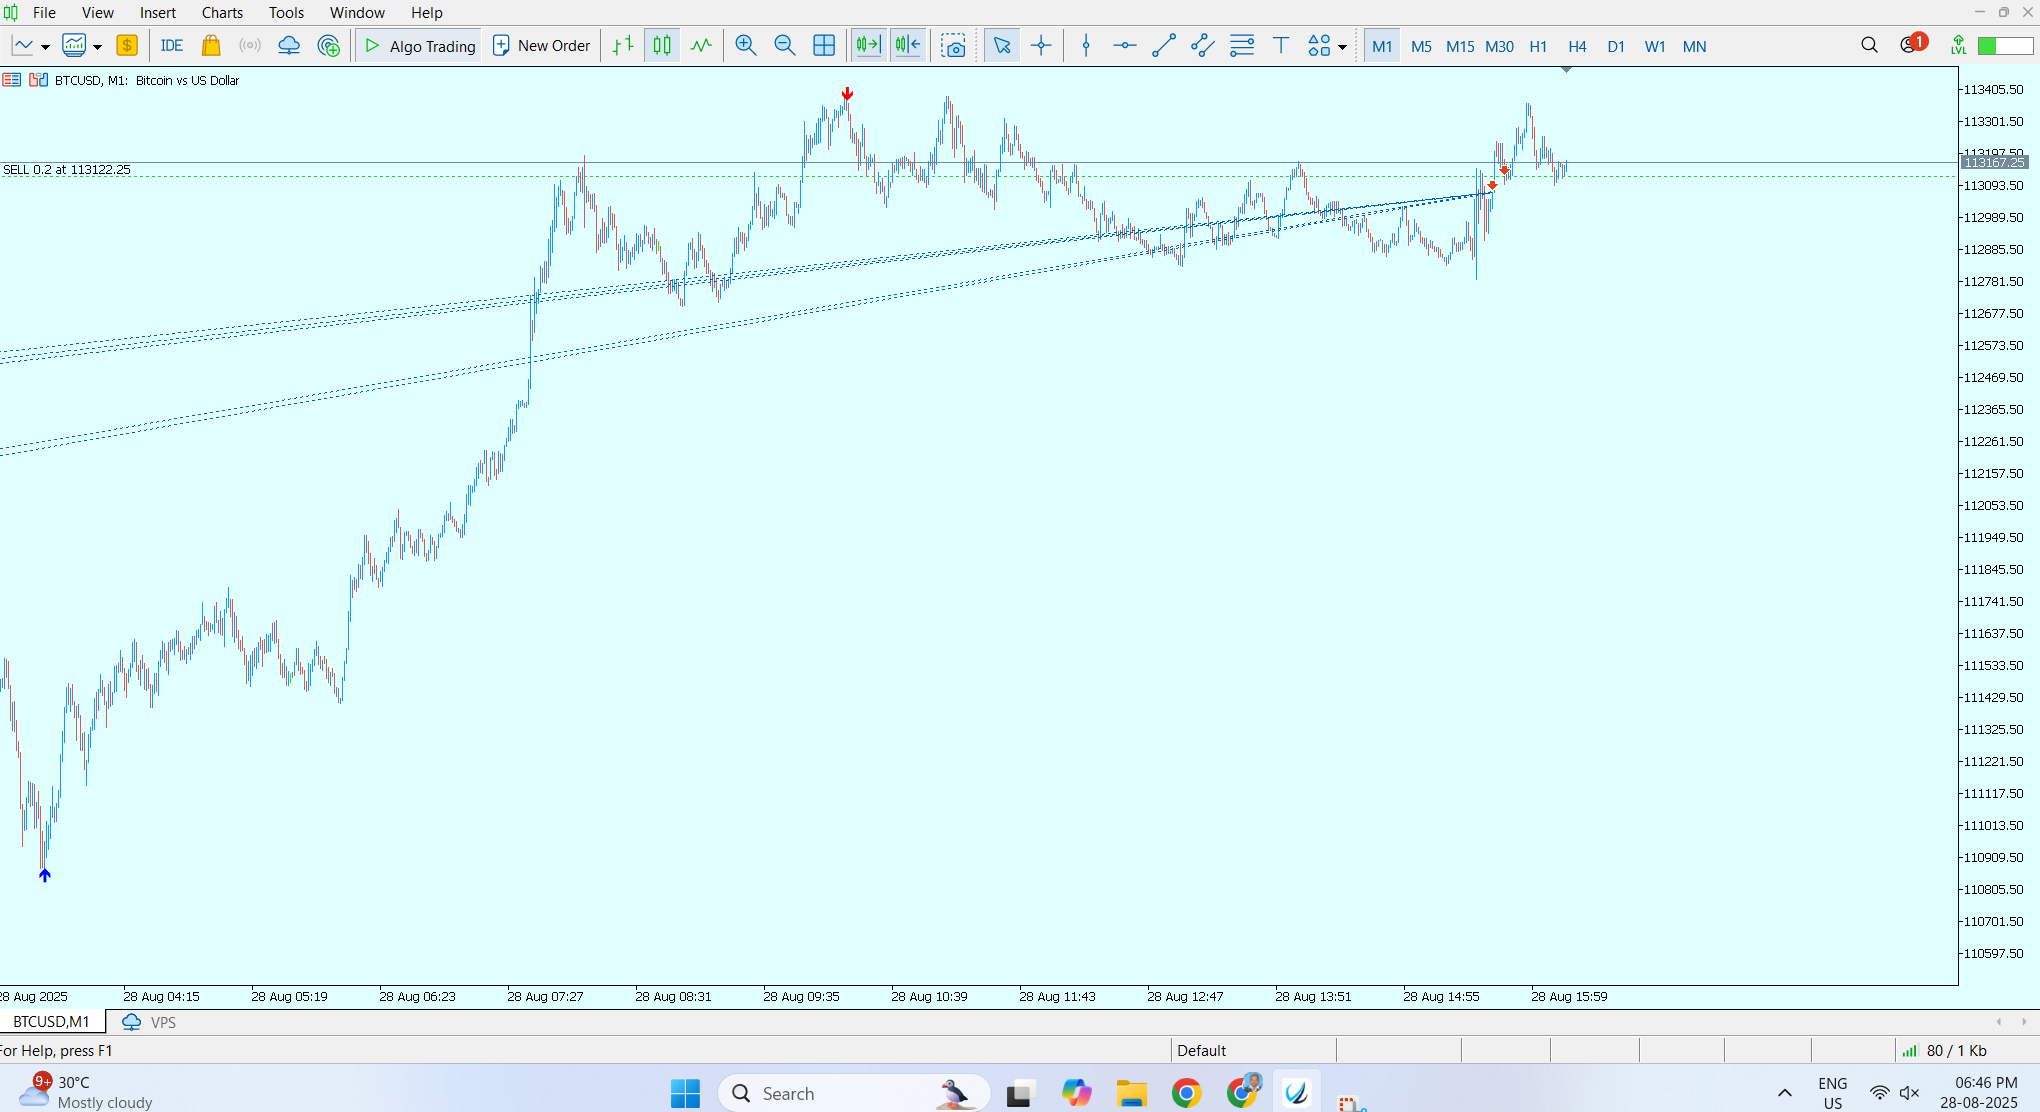Viewport: 2040px width, 1112px height.
Task: Select the crosshair cursor tool
Action: point(1041,46)
